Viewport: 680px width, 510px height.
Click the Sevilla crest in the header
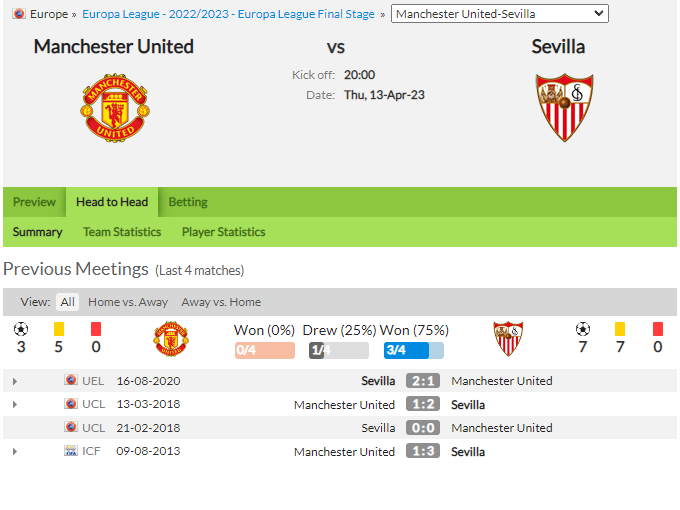(x=564, y=108)
